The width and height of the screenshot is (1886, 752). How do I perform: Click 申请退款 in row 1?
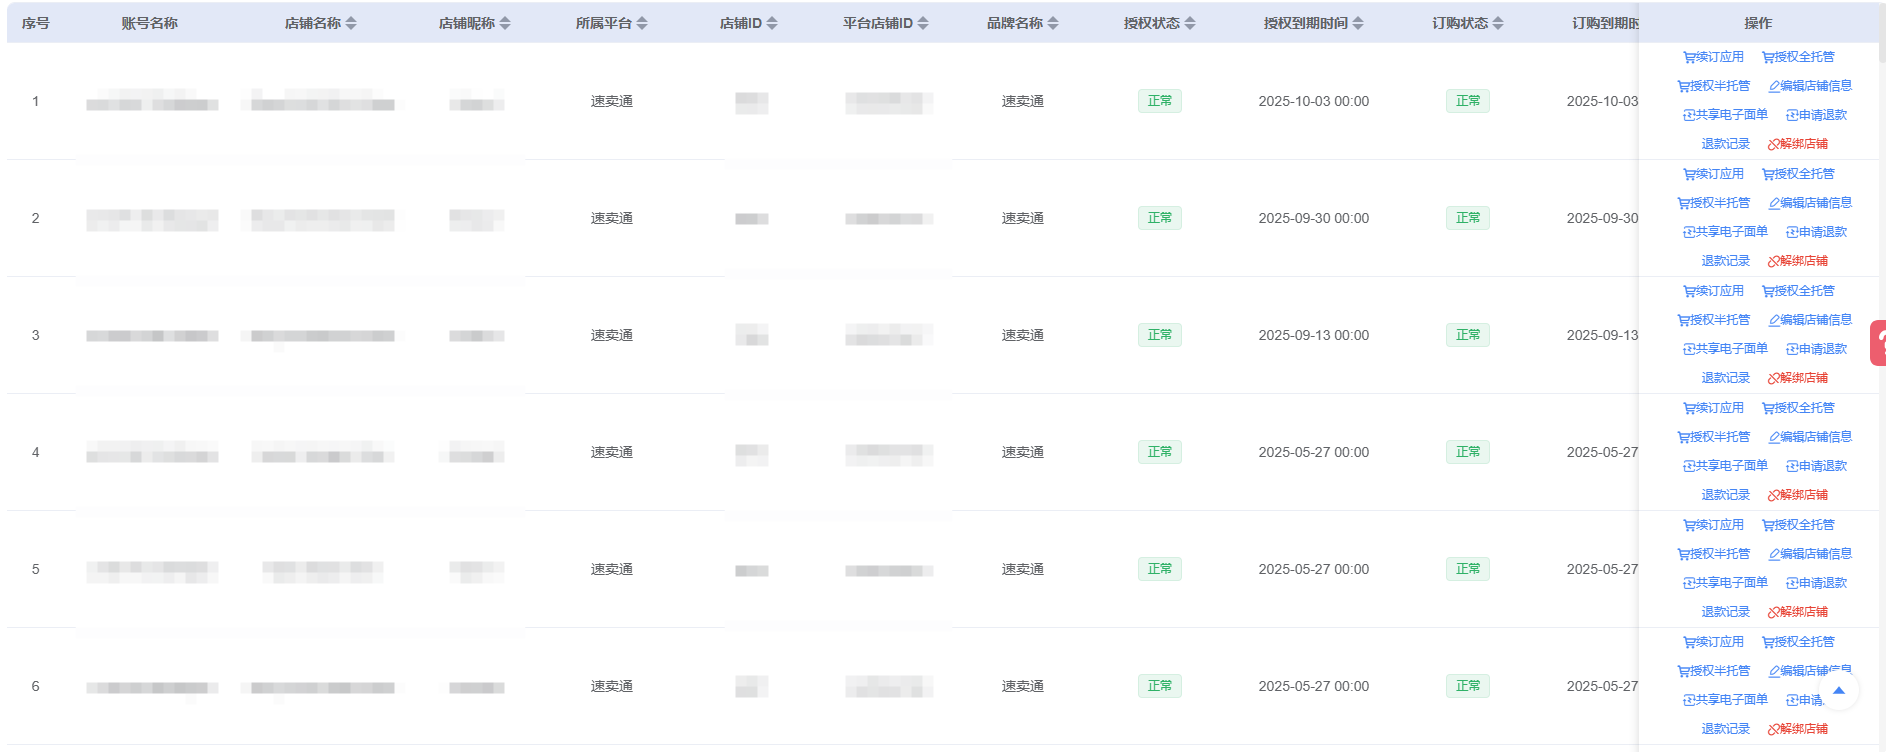1816,115
